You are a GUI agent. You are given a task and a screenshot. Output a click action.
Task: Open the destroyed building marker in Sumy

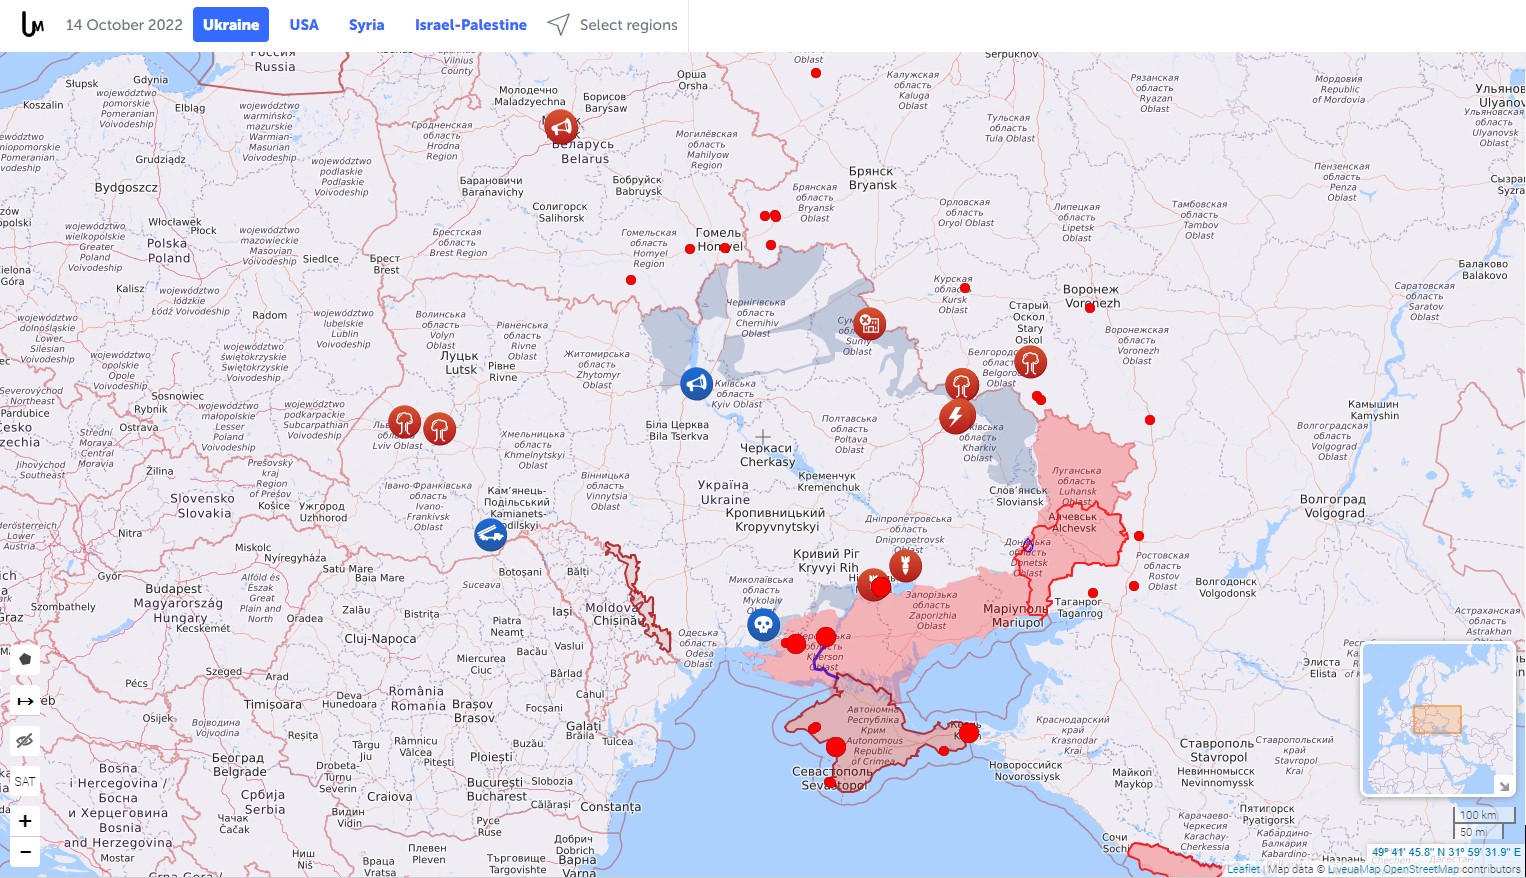[x=869, y=323]
